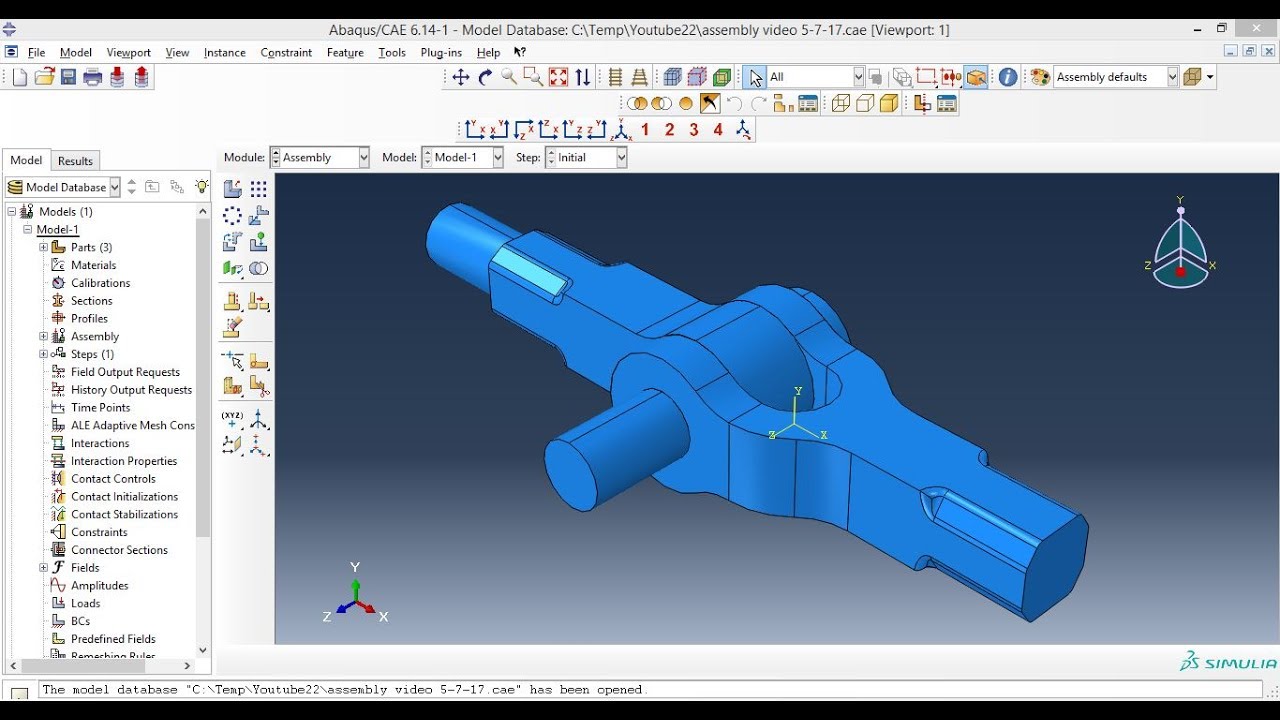This screenshot has height=720, width=1280.
Task: Open the Color Code palette icon
Action: 1040,77
